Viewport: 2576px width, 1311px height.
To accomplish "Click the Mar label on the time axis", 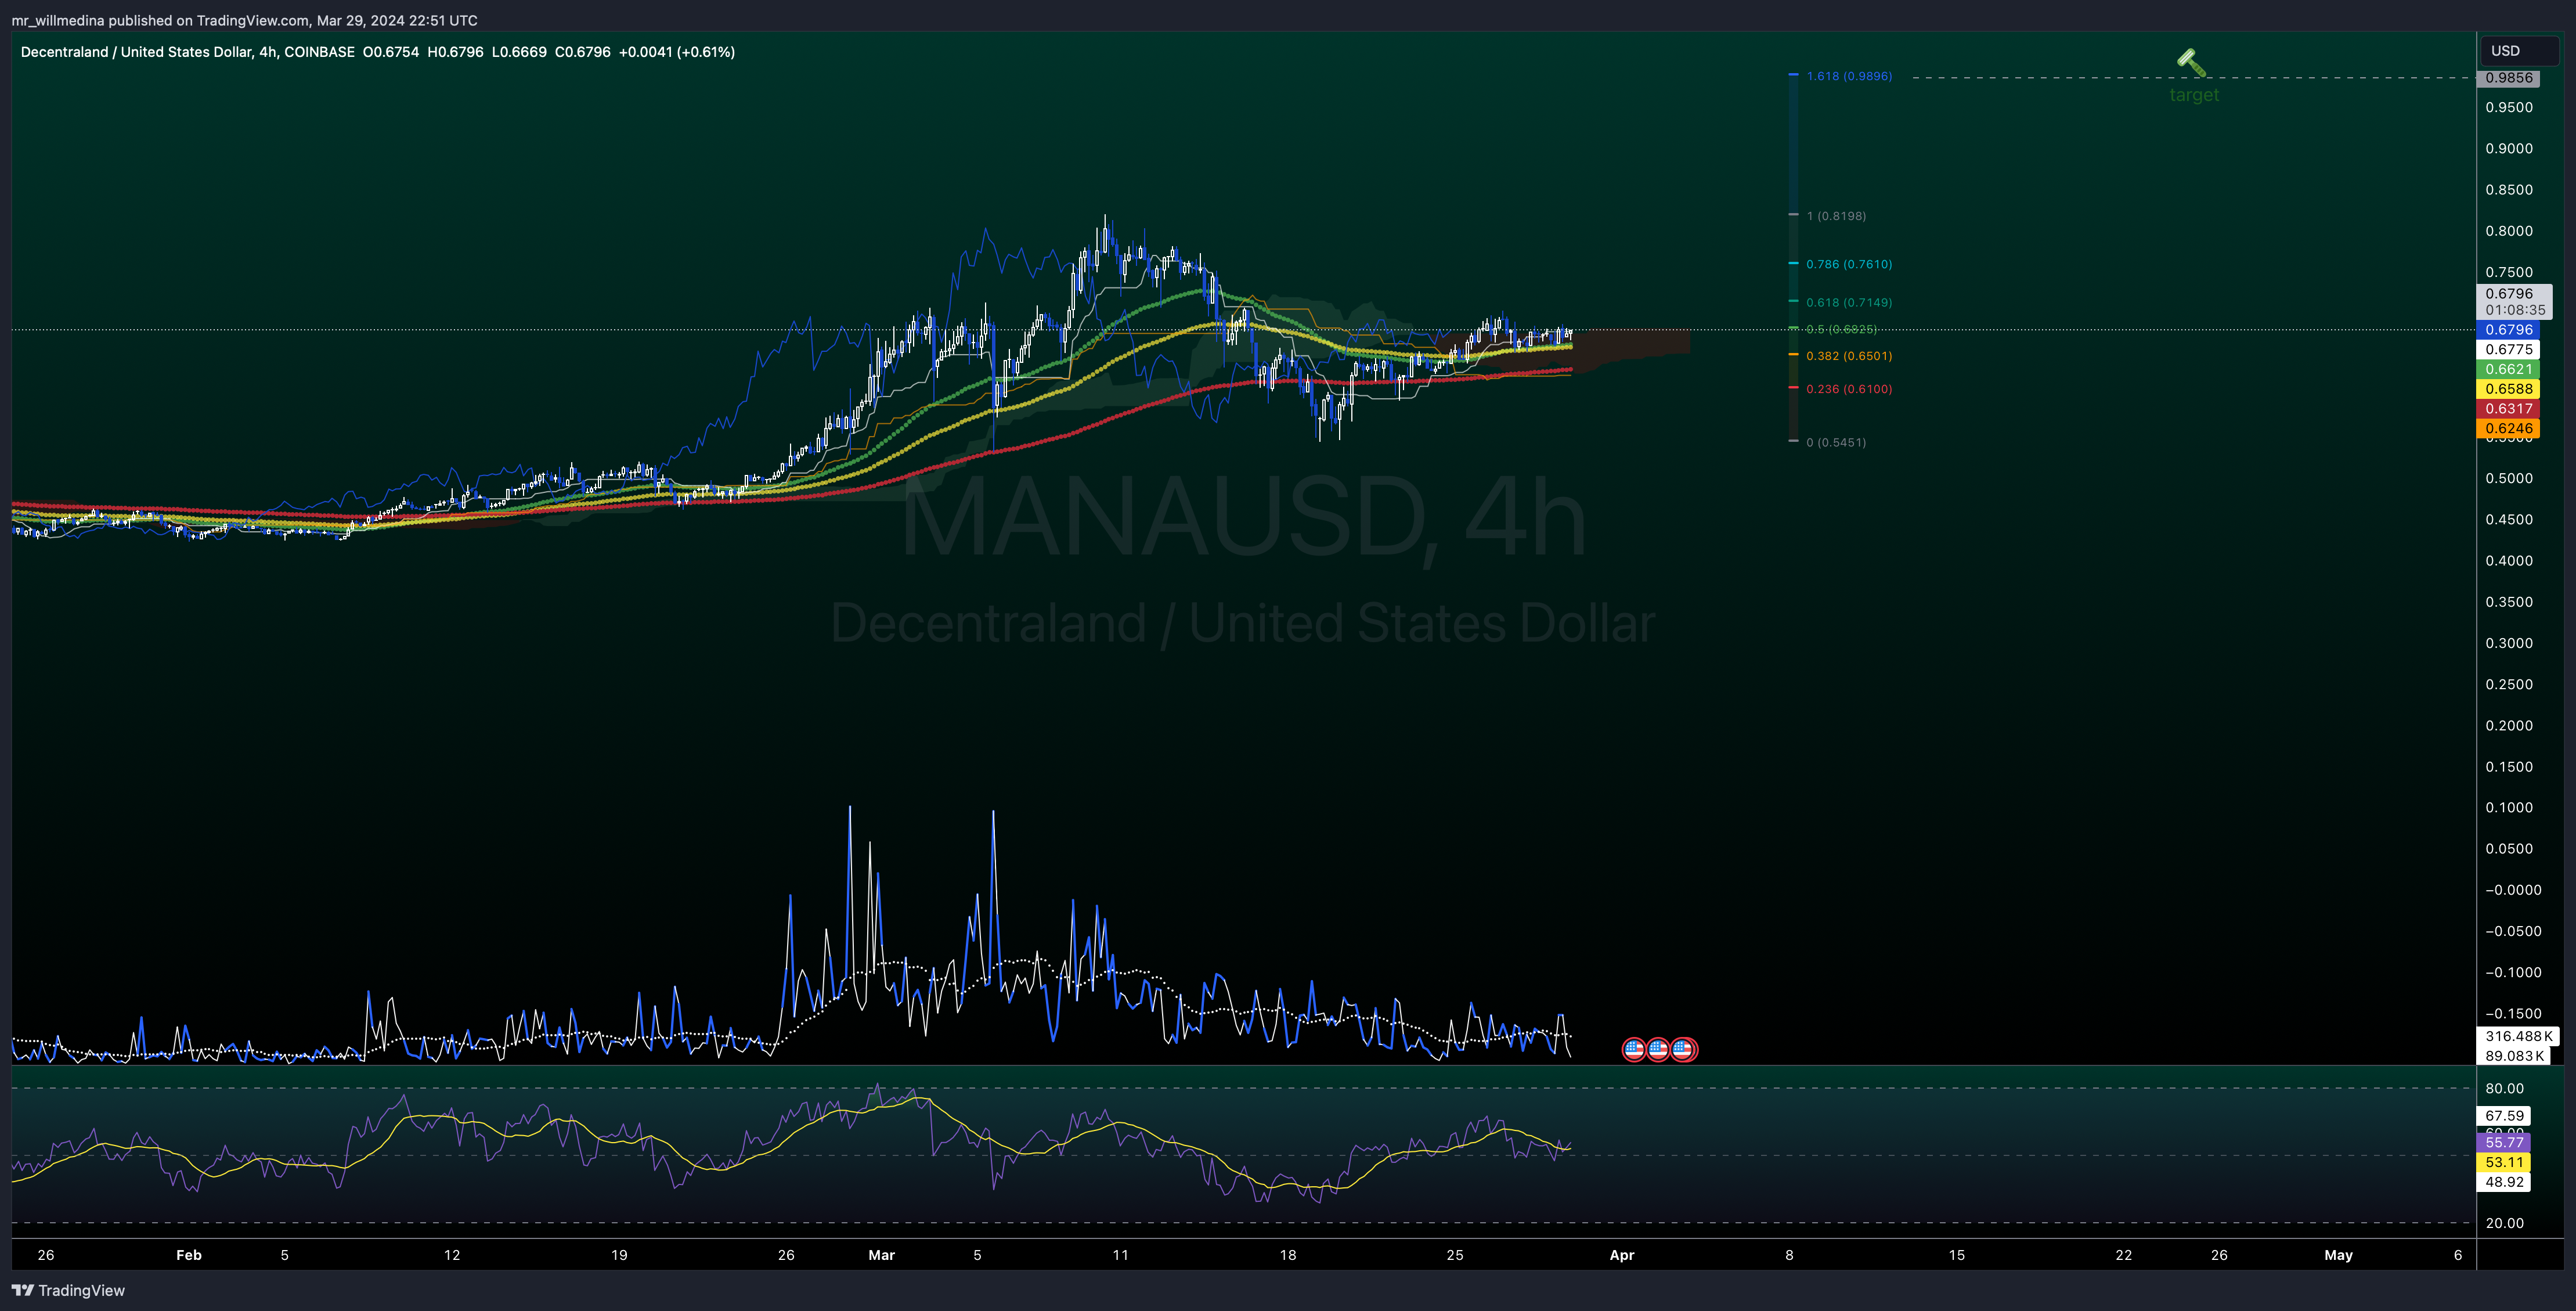I will [x=881, y=1255].
